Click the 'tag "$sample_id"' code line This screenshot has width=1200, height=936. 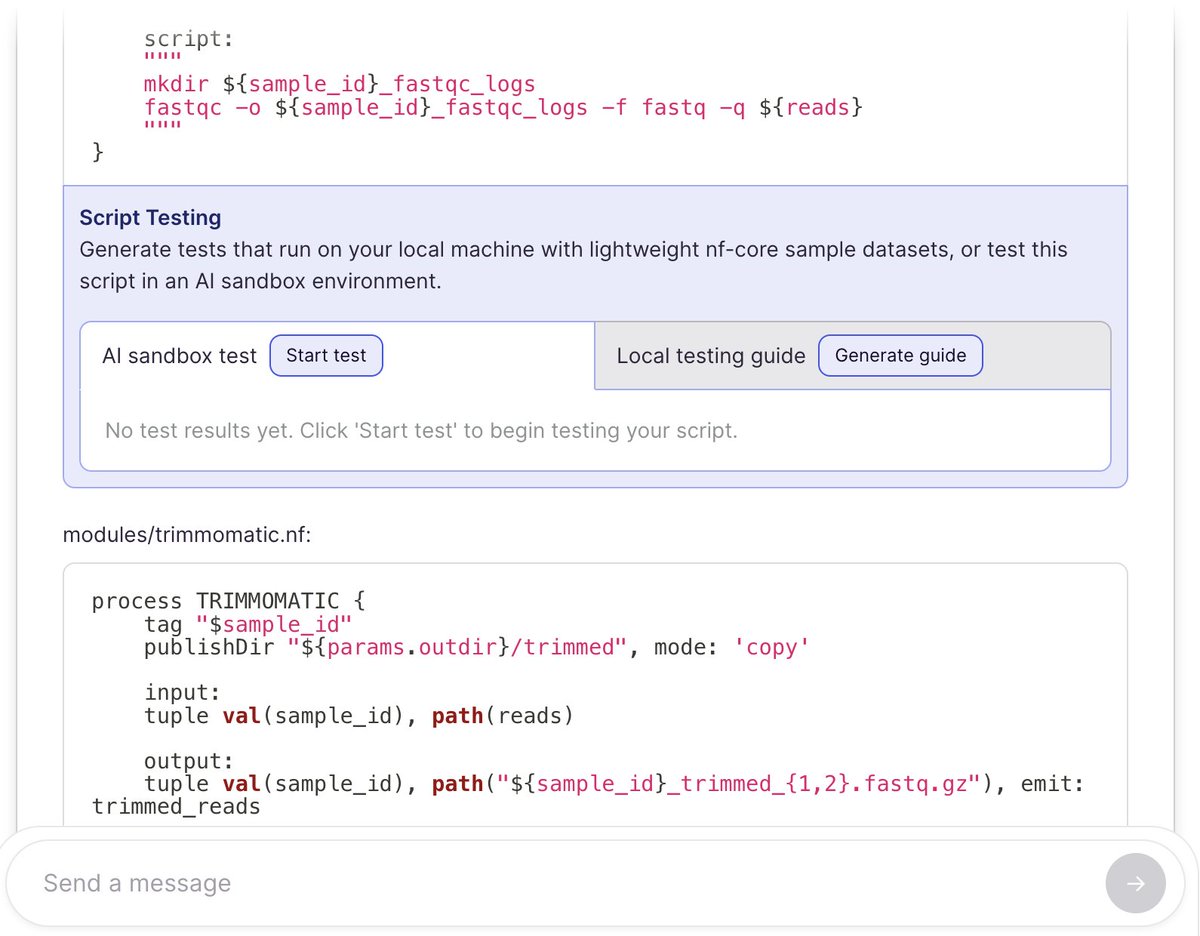(247, 624)
